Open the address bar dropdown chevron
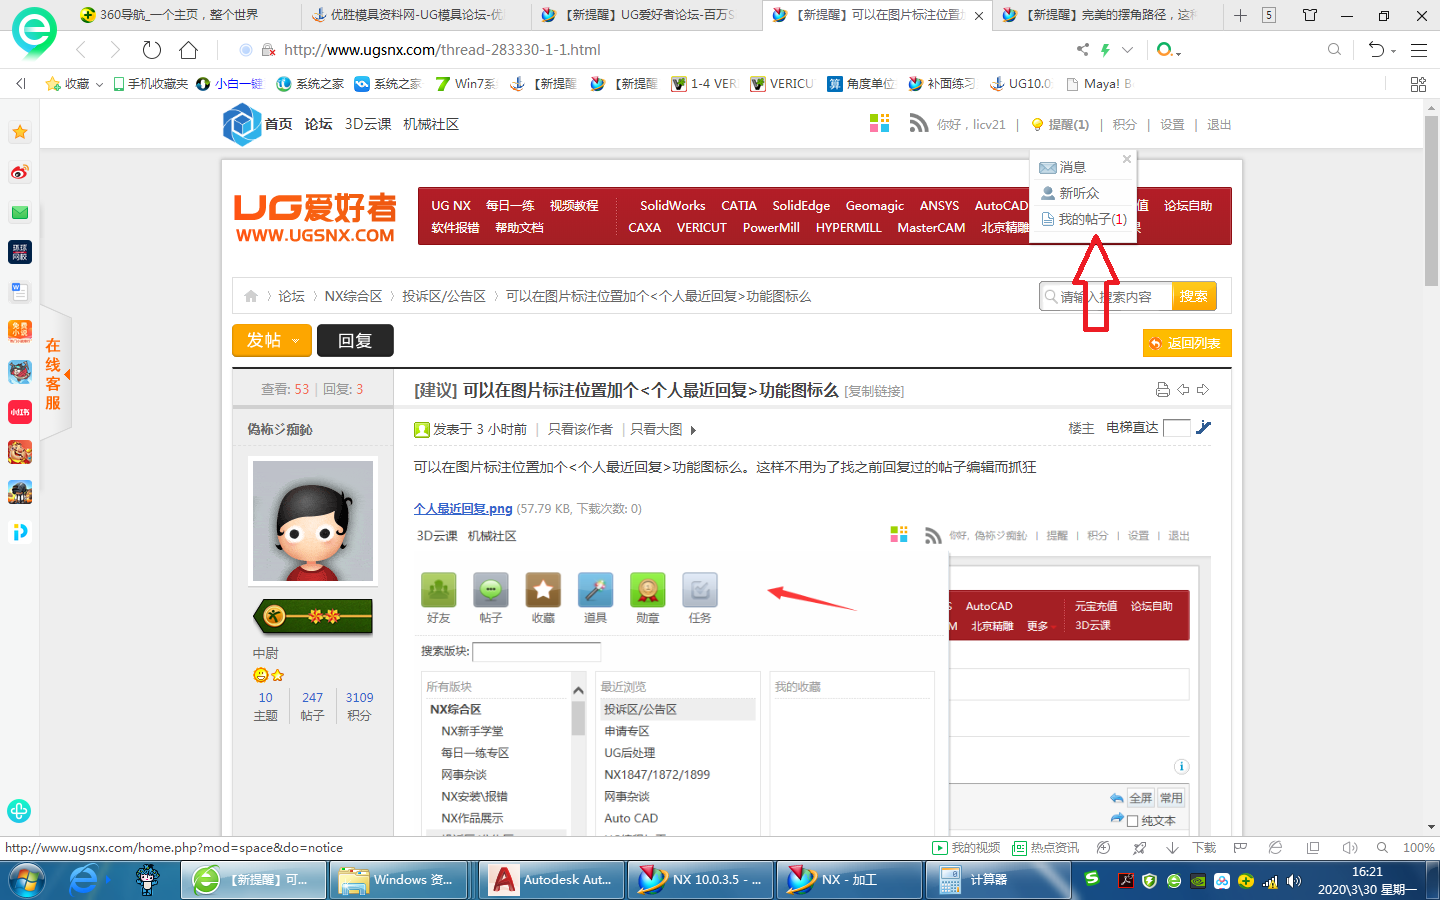The height and width of the screenshot is (900, 1440). pos(1128,50)
